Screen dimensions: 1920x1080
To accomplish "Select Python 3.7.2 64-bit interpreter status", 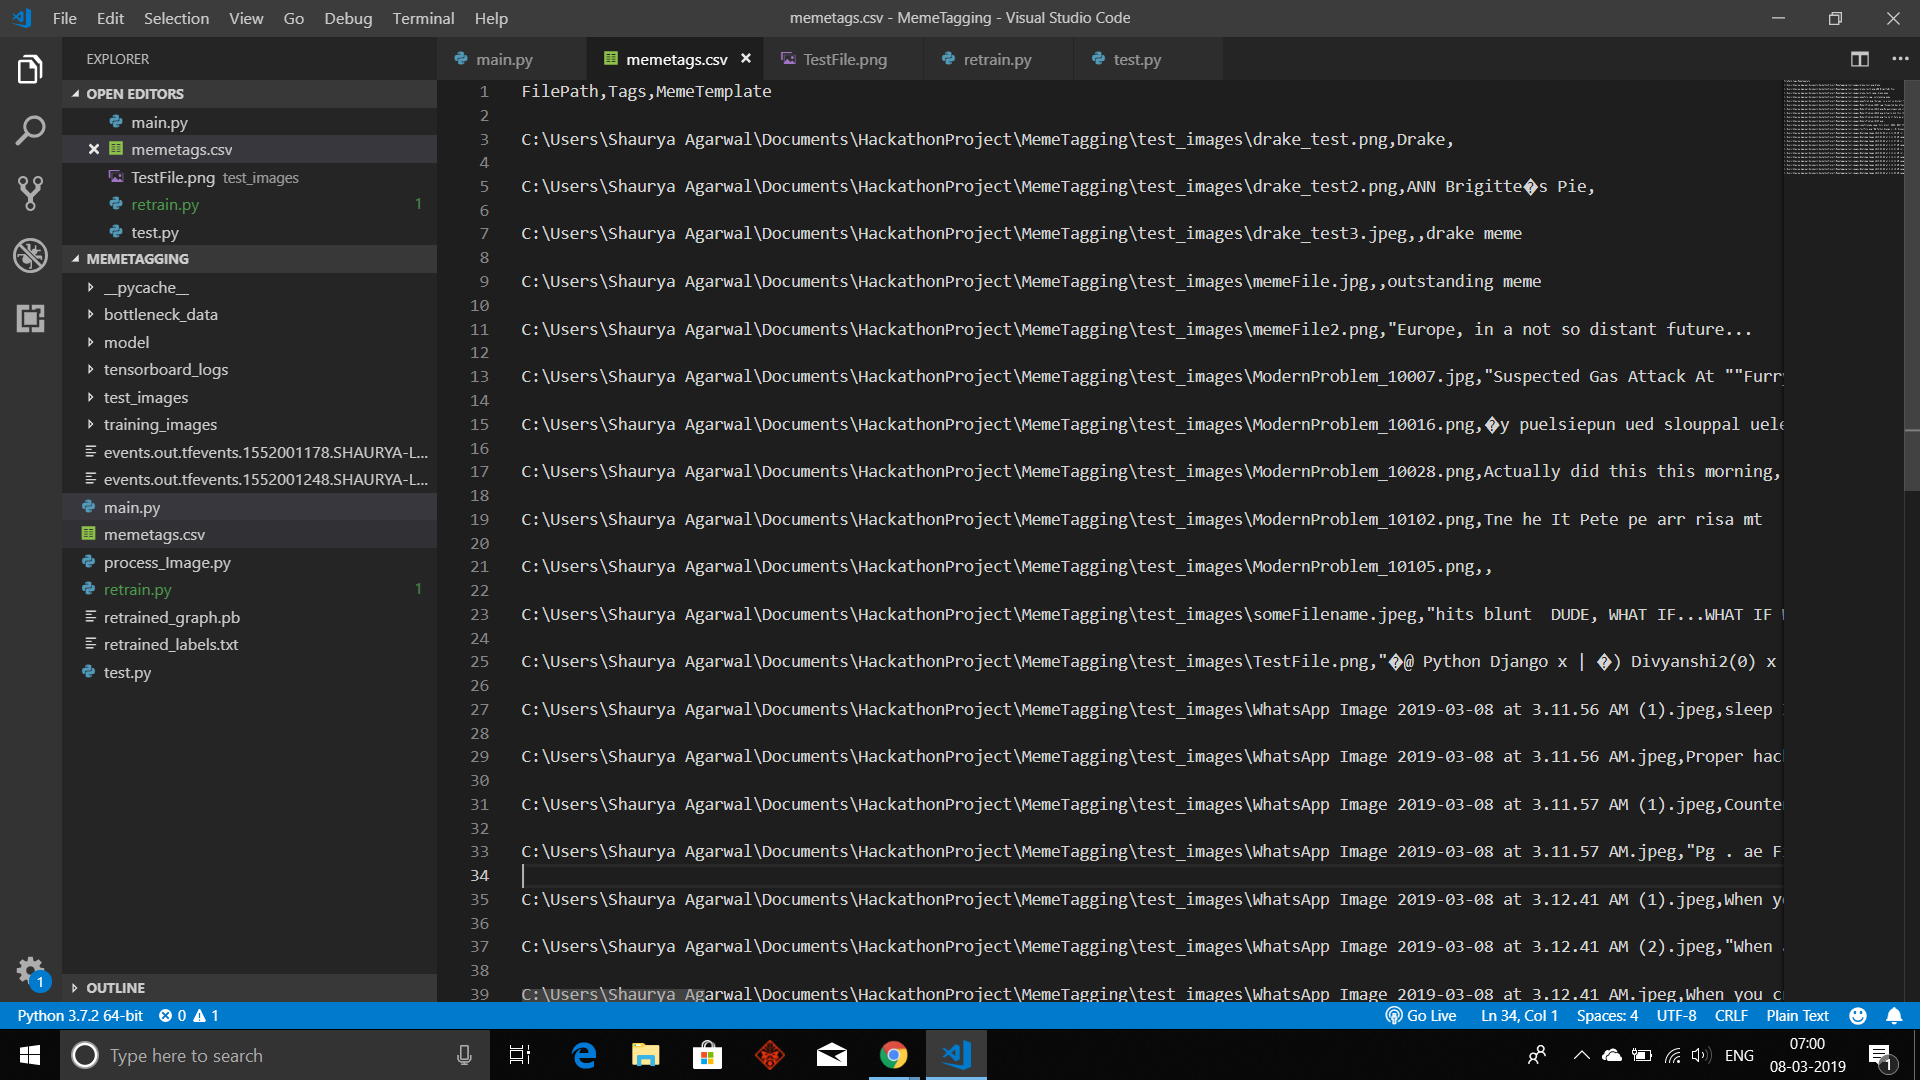I will 80,1016.
